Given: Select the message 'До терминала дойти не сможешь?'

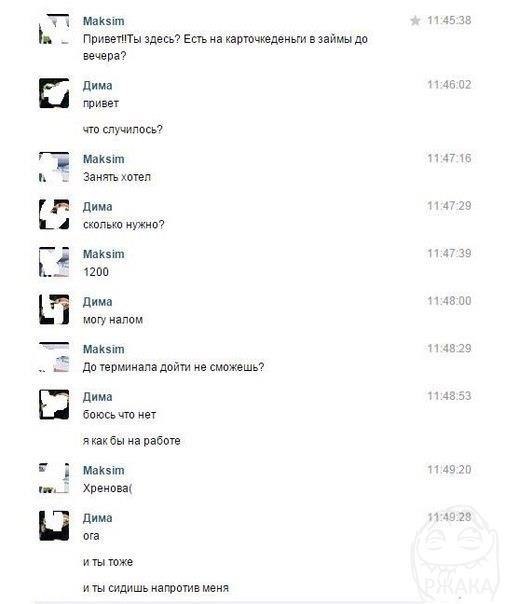Looking at the screenshot, I should (174, 367).
